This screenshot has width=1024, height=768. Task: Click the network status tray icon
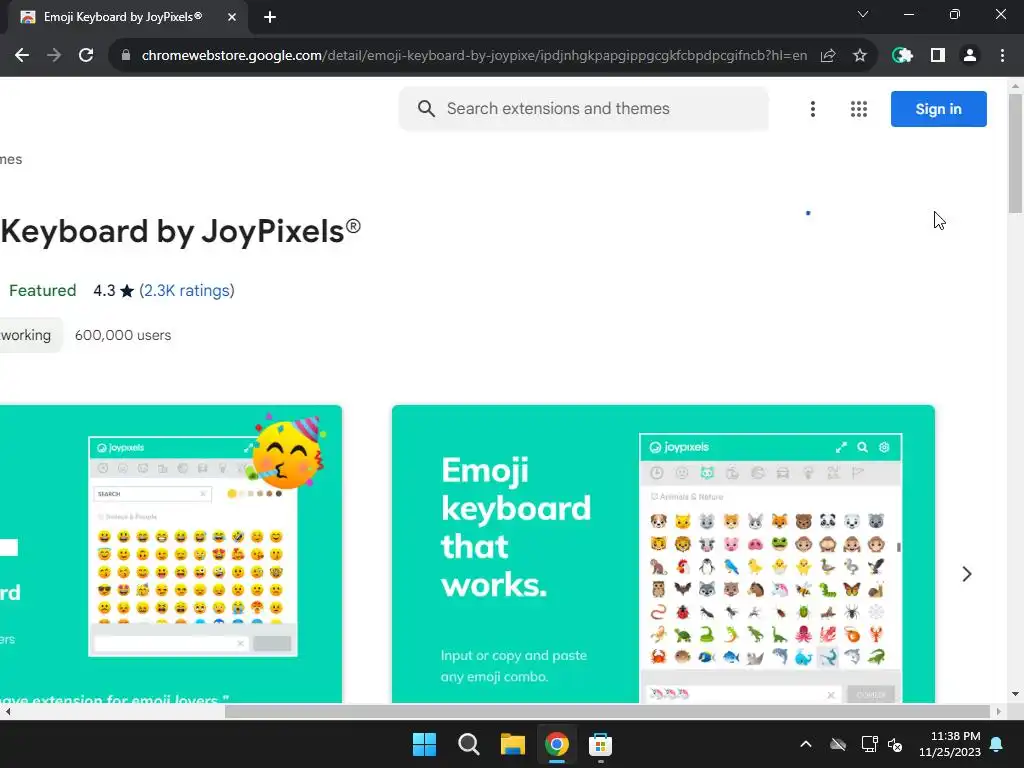click(869, 744)
